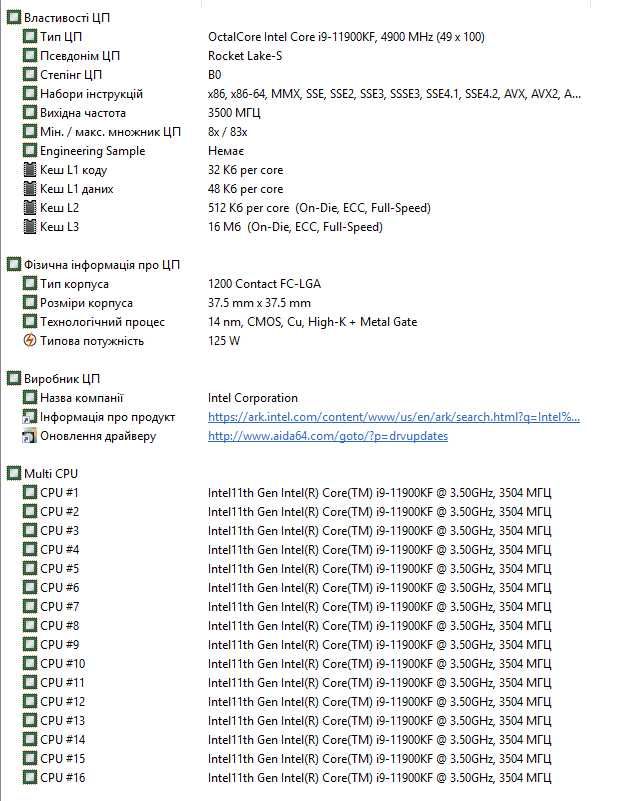Click the Властивості ЦП section header icon
Screen dimensions: 643x801
pyautogui.click(x=14, y=18)
